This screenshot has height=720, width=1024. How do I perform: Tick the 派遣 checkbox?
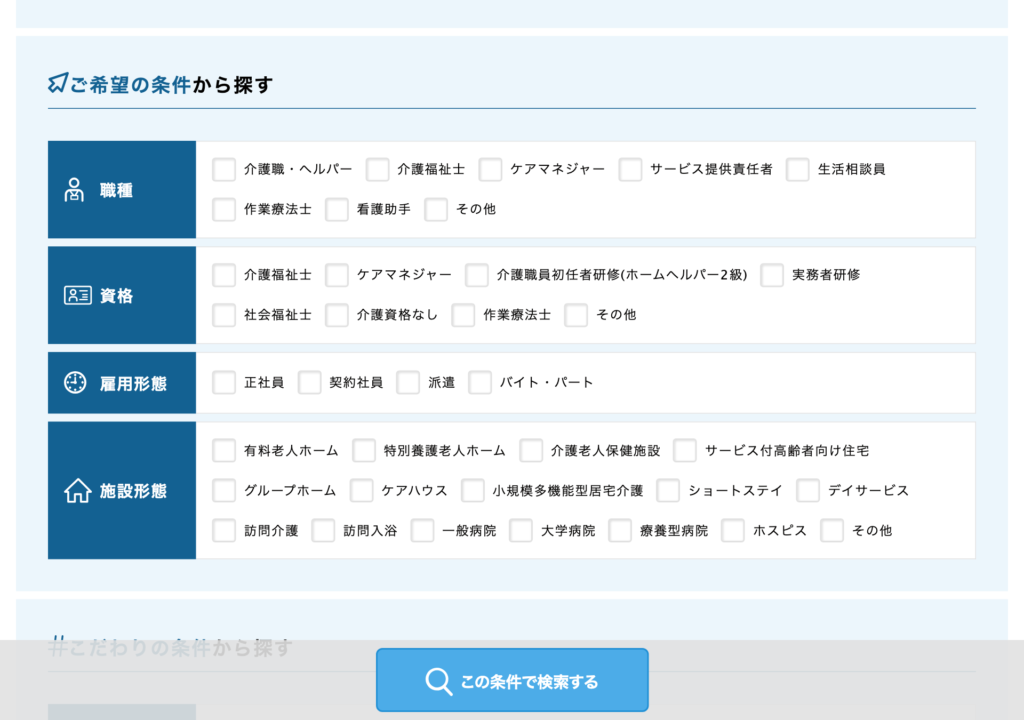[x=408, y=383]
